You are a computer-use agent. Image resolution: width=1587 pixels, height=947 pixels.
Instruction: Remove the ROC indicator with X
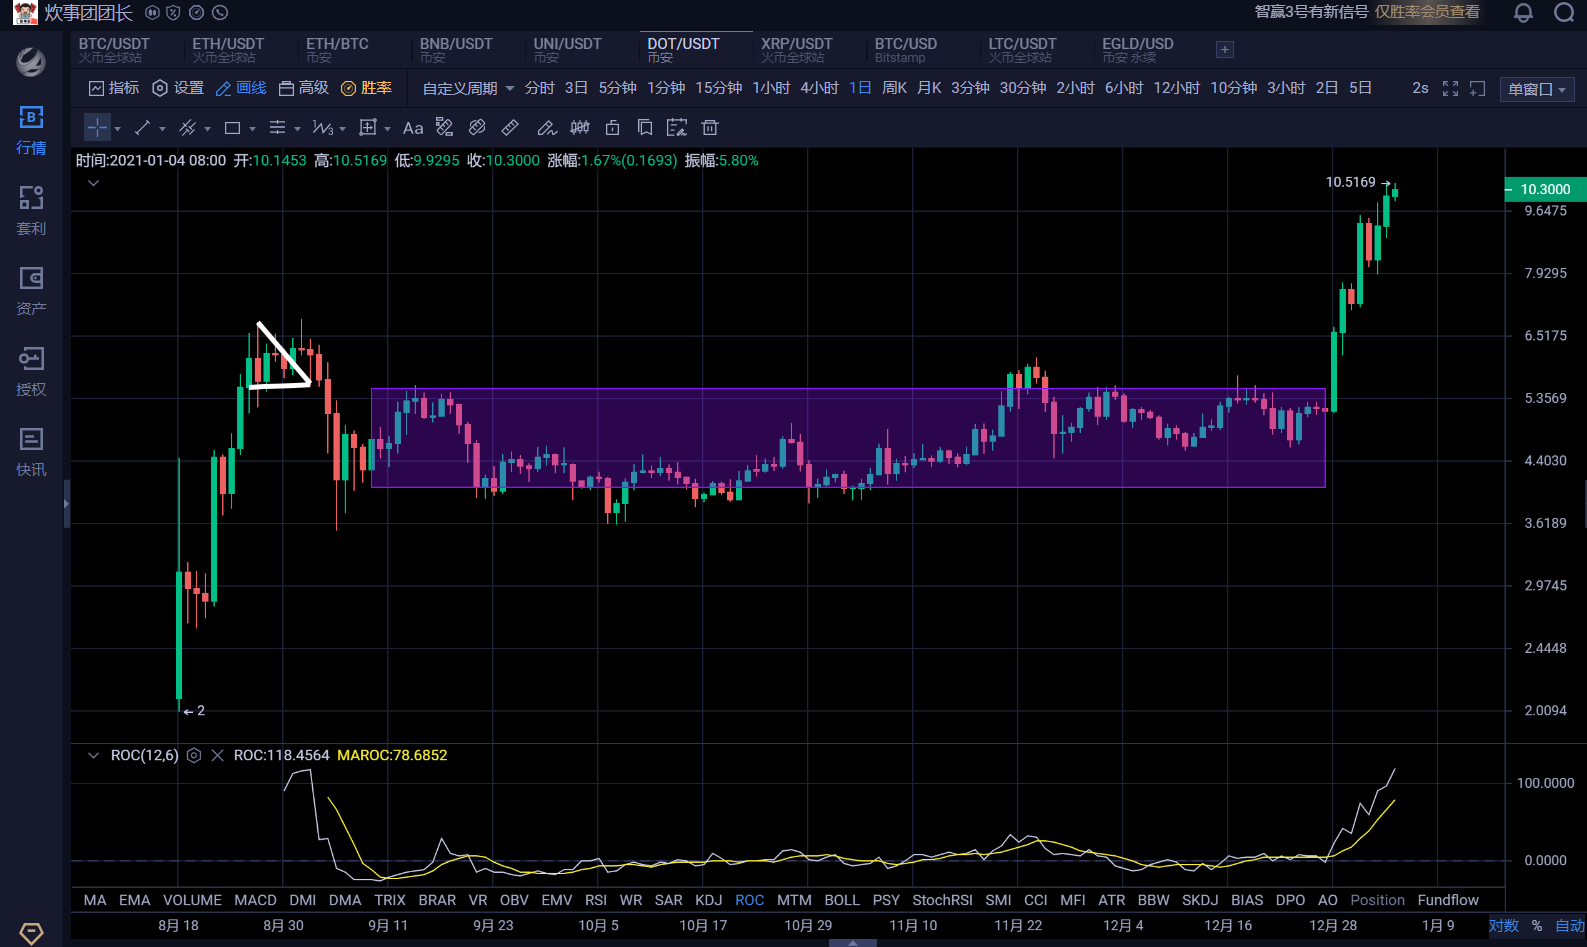click(x=217, y=756)
